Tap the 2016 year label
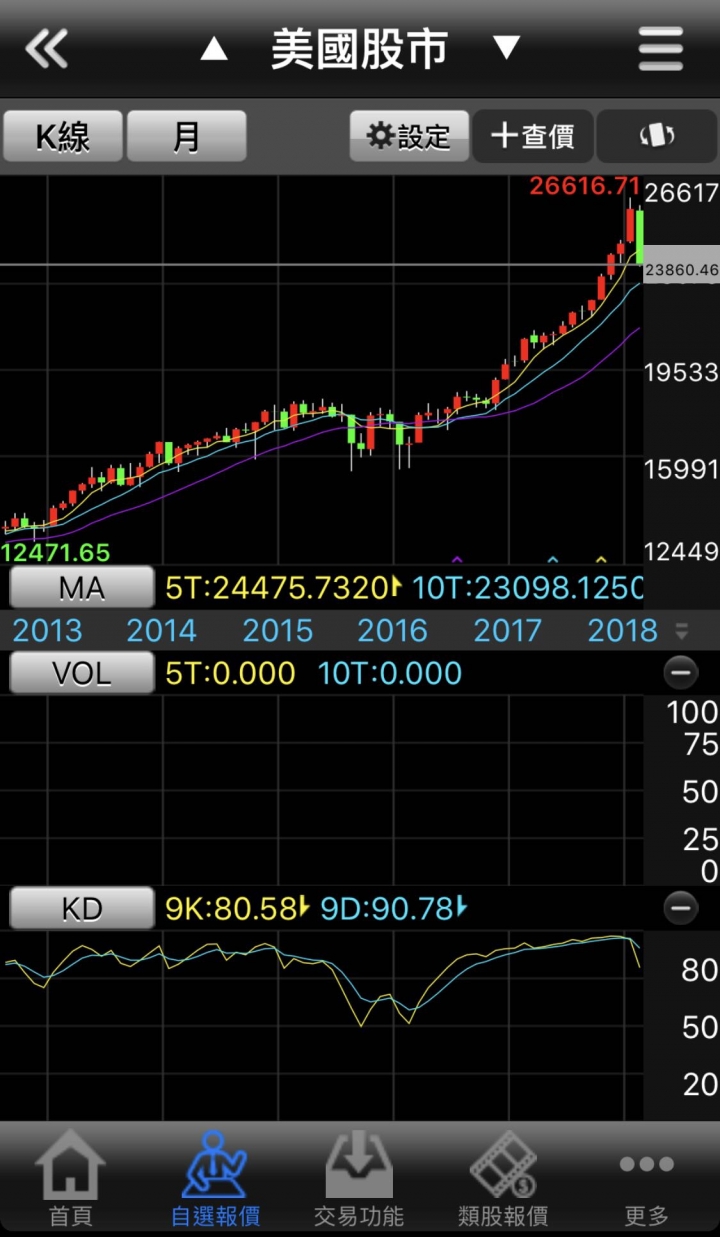This screenshot has height=1237, width=720. point(393,631)
